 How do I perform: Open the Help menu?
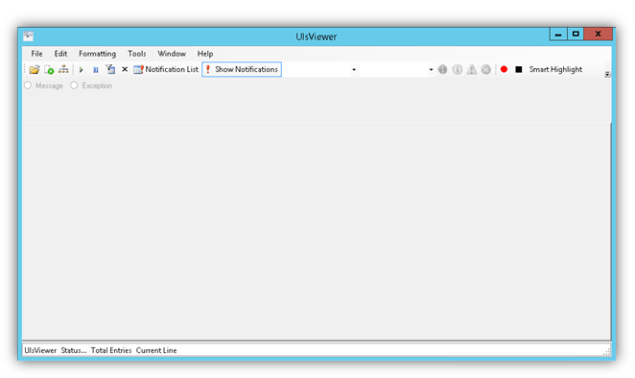coord(205,53)
